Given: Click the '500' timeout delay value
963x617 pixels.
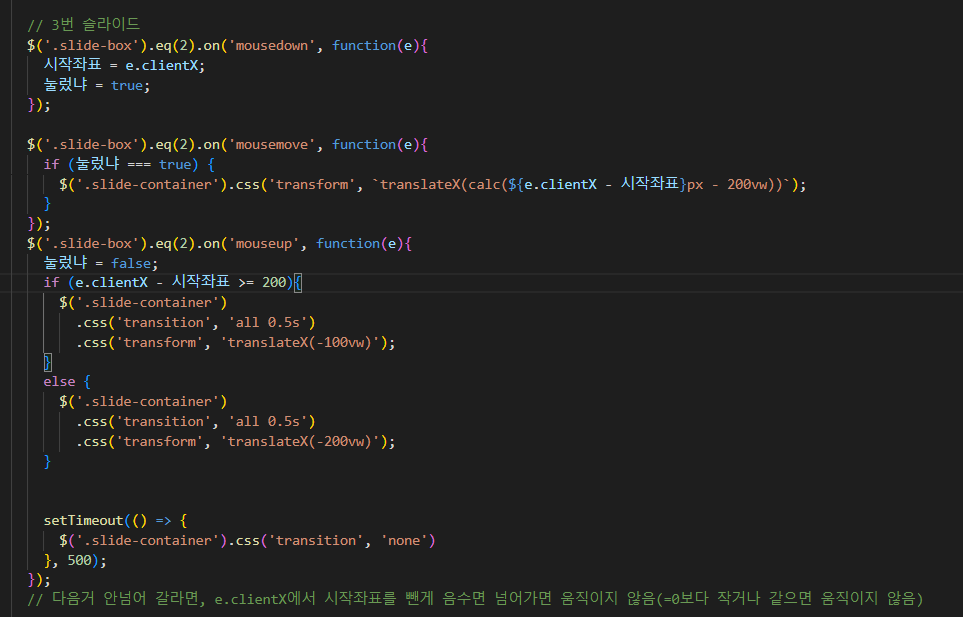Looking at the screenshot, I should pos(79,561).
